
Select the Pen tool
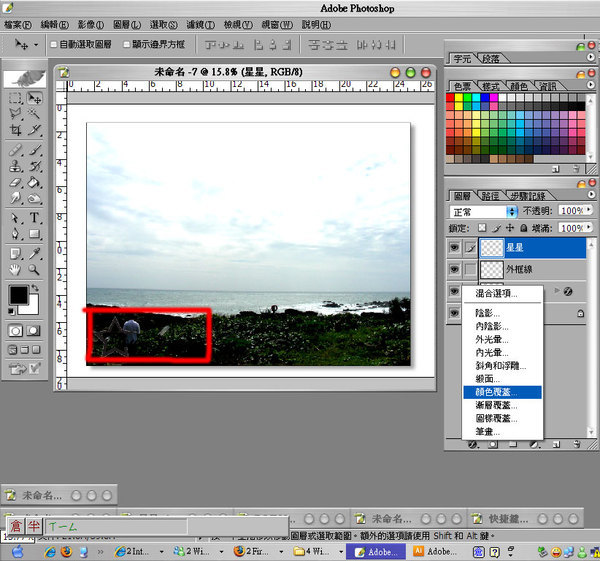point(15,233)
